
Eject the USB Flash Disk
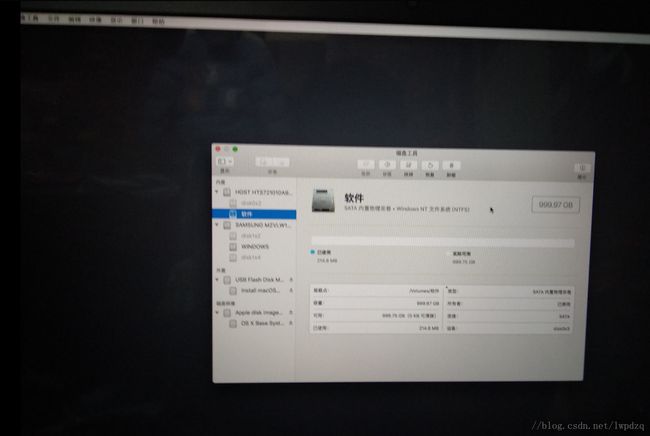291,280
